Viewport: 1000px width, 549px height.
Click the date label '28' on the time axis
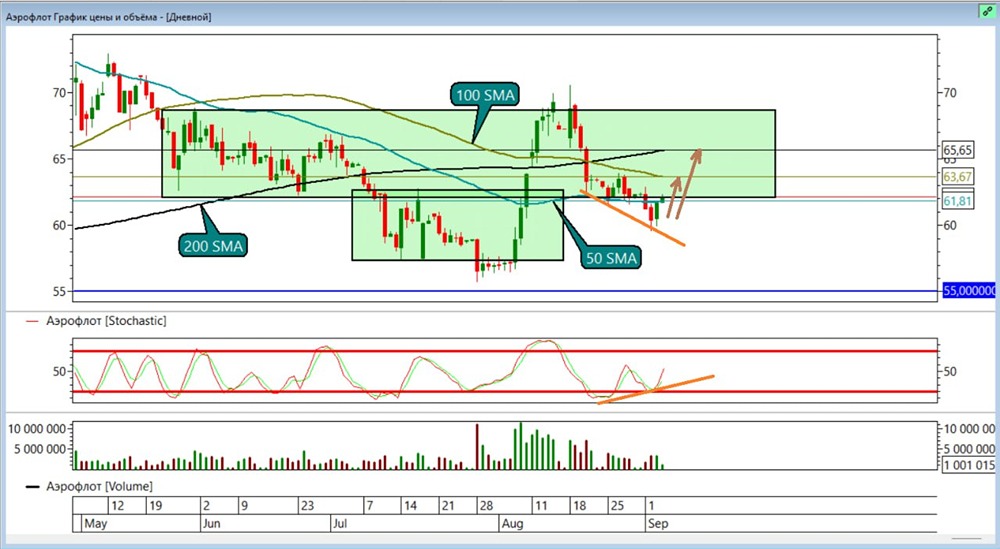click(486, 506)
